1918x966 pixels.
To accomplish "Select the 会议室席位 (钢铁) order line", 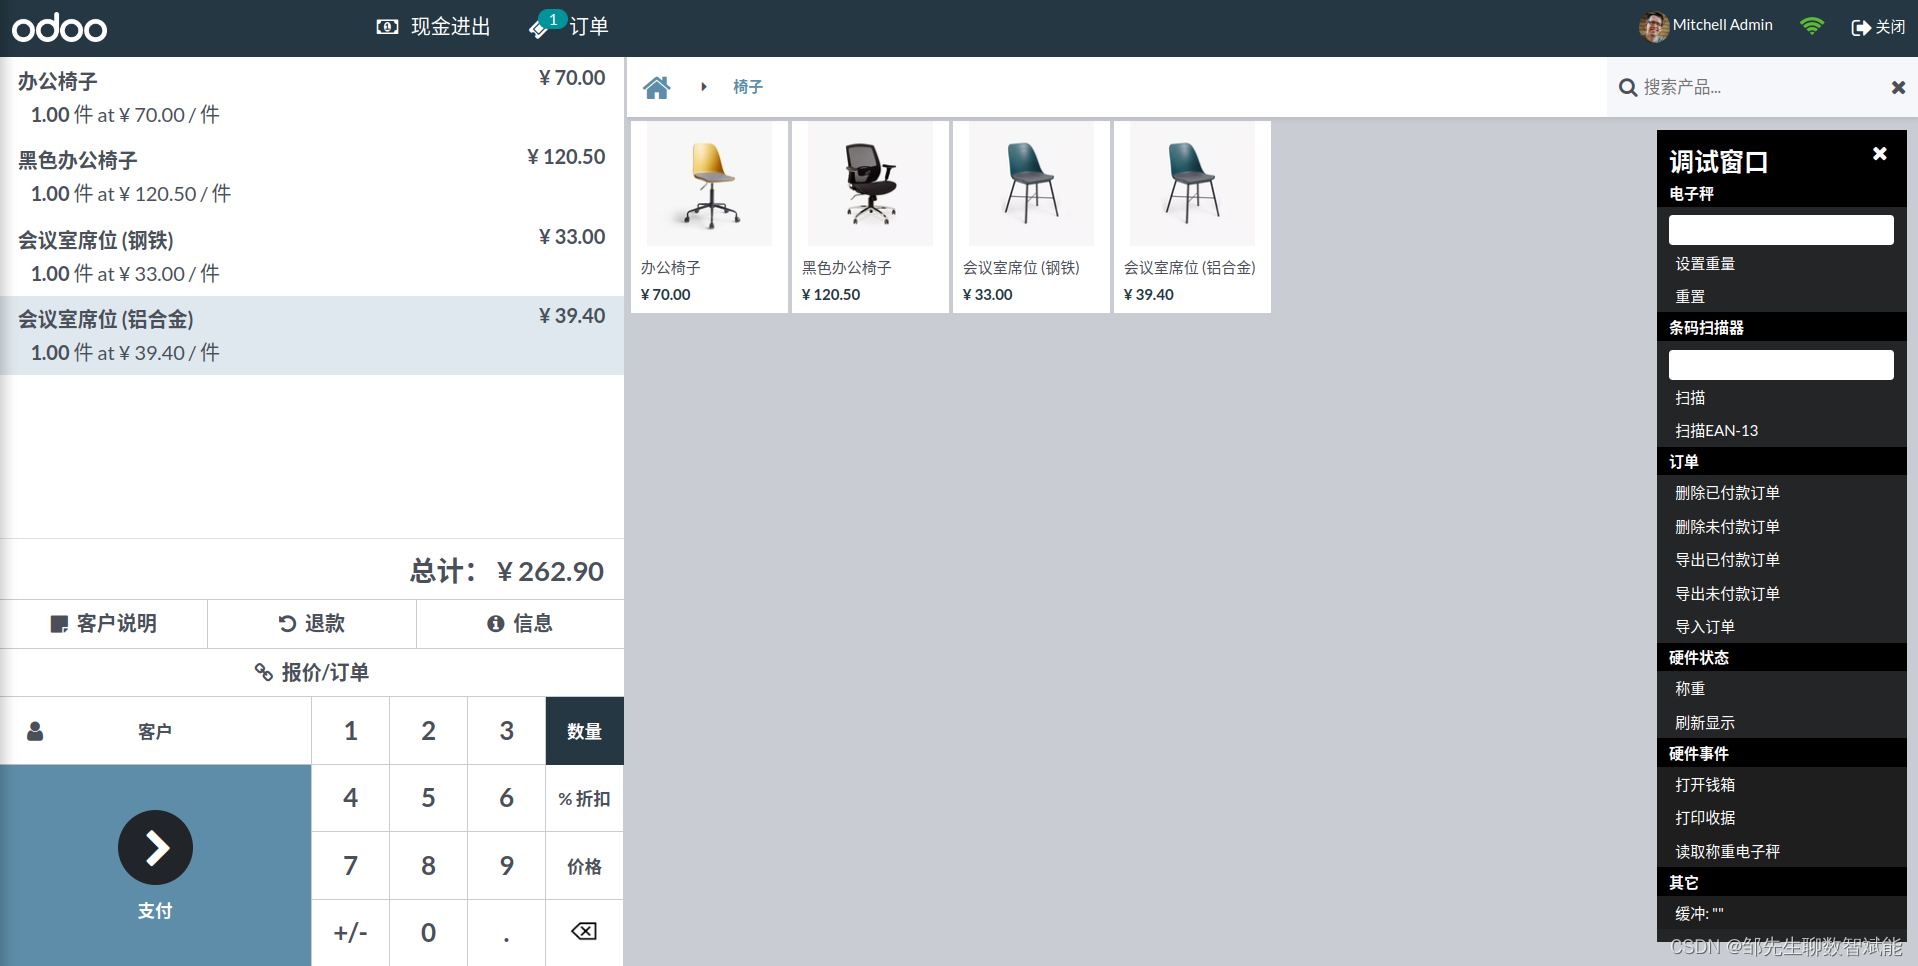I will click(312, 256).
